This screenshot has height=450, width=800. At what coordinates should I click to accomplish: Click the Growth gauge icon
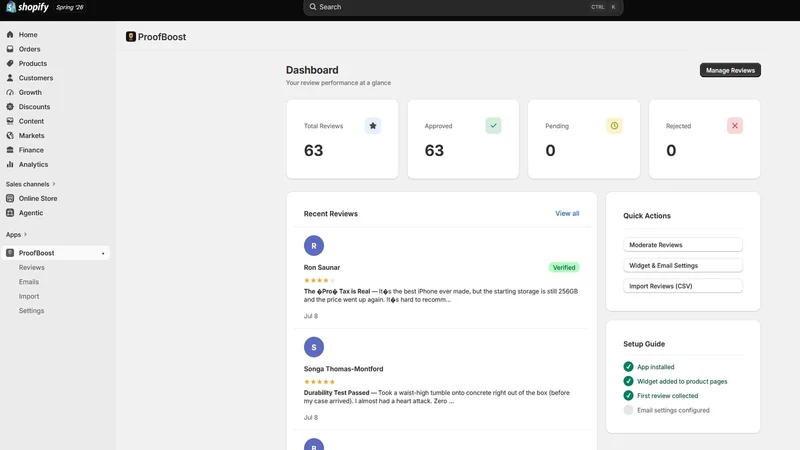[10, 92]
